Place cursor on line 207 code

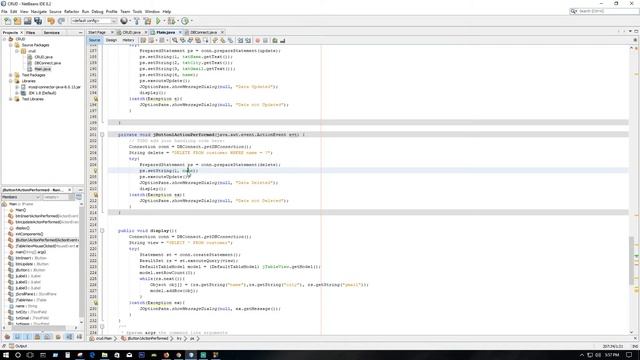coord(169,171)
